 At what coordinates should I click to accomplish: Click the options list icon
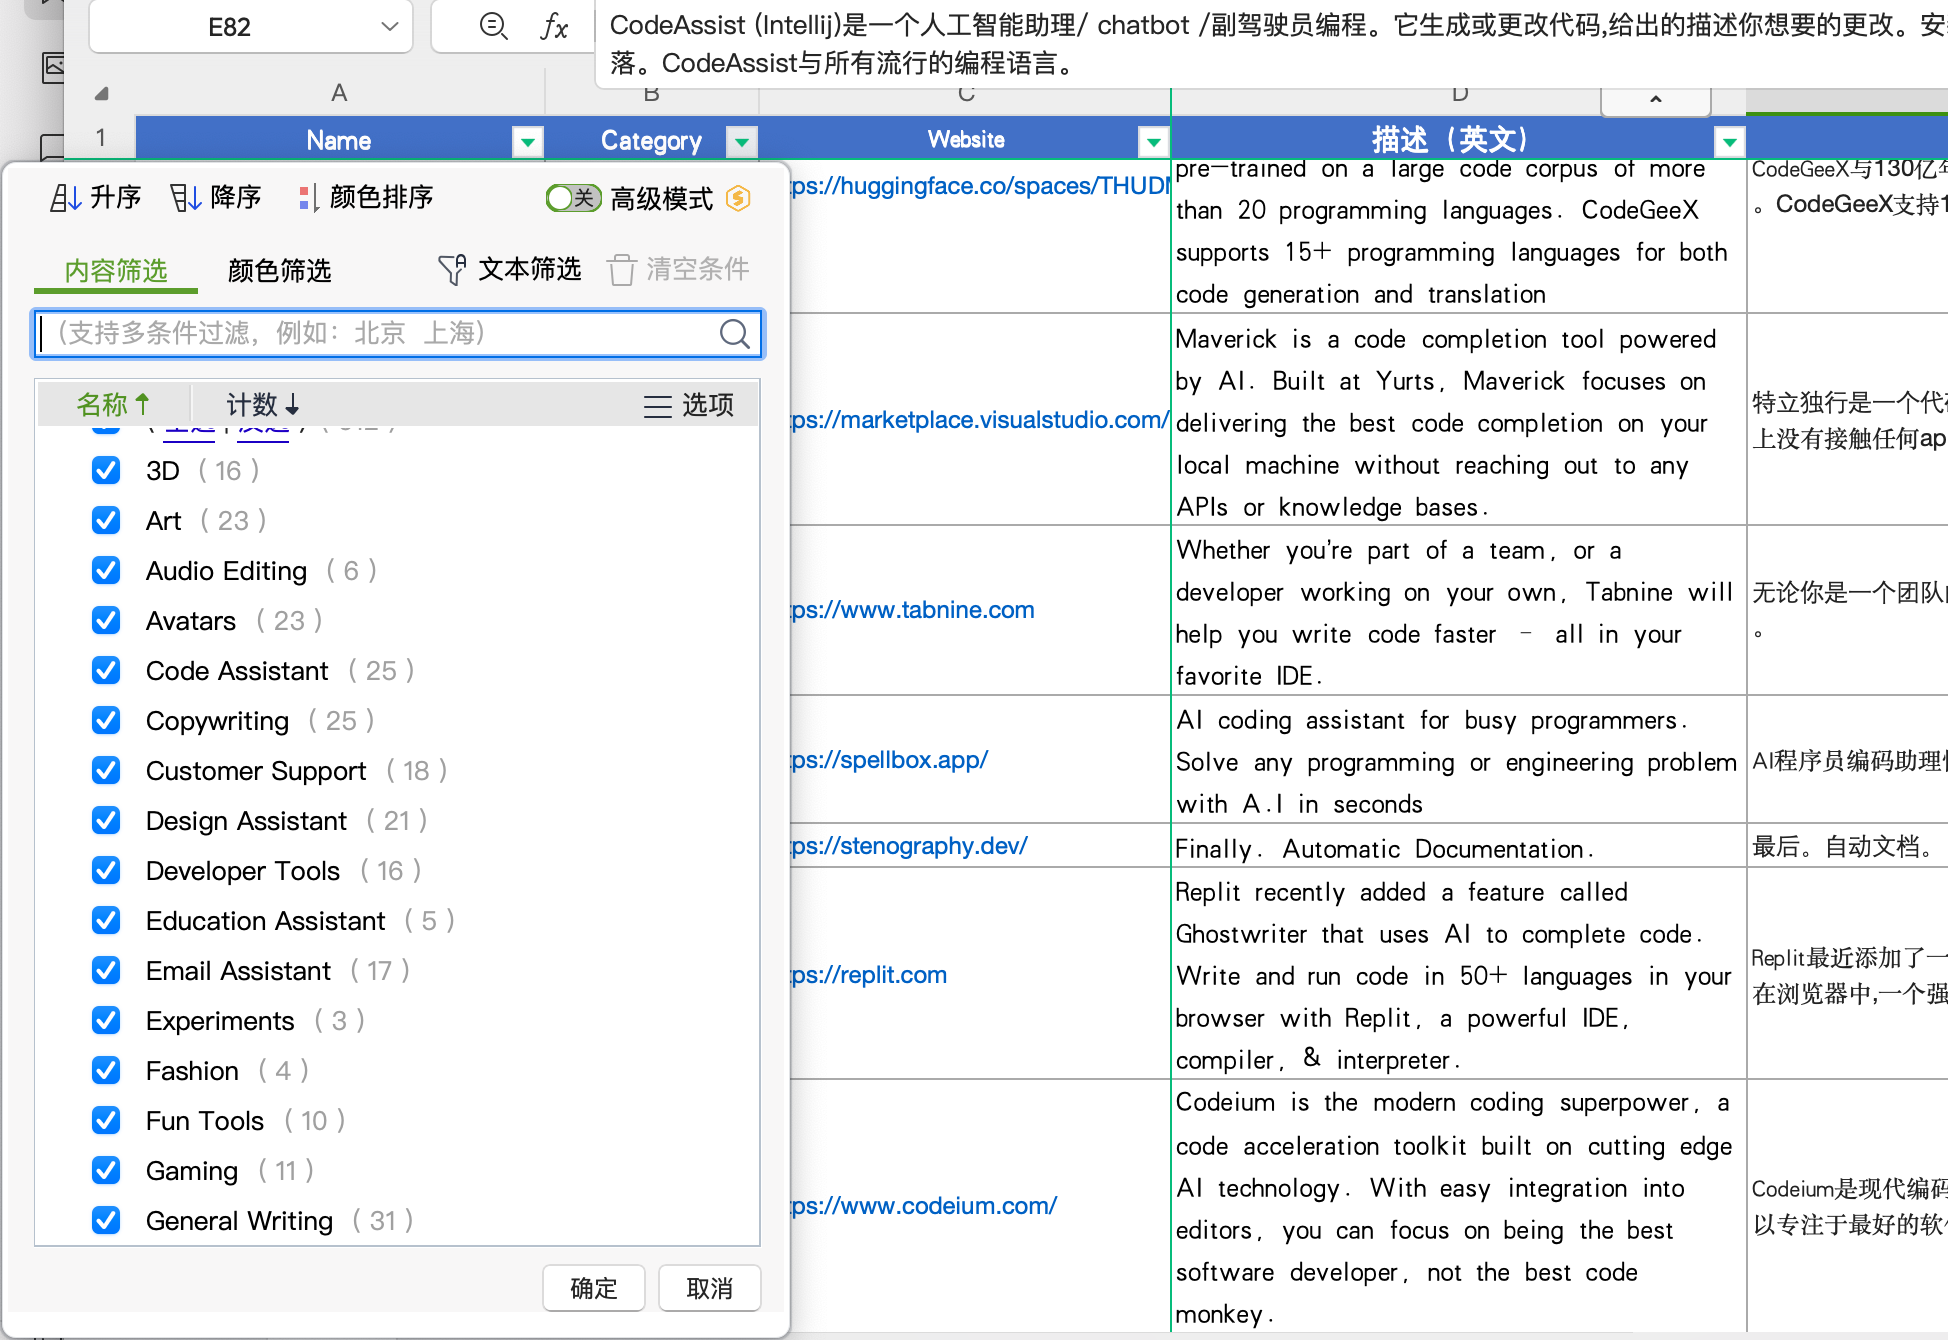click(657, 405)
